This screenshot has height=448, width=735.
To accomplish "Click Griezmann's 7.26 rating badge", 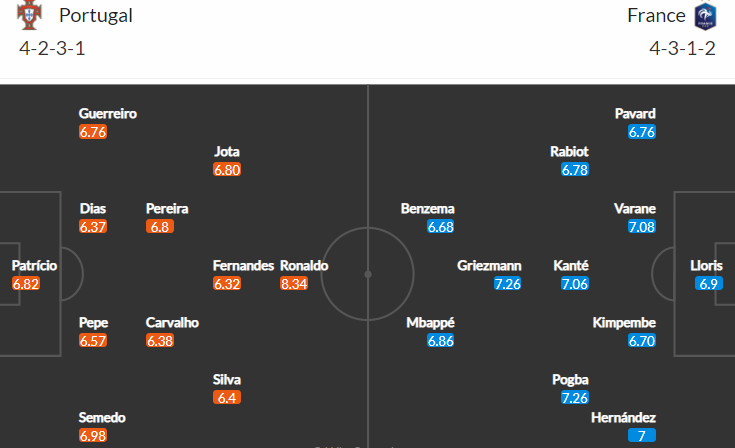I will 508,284.
